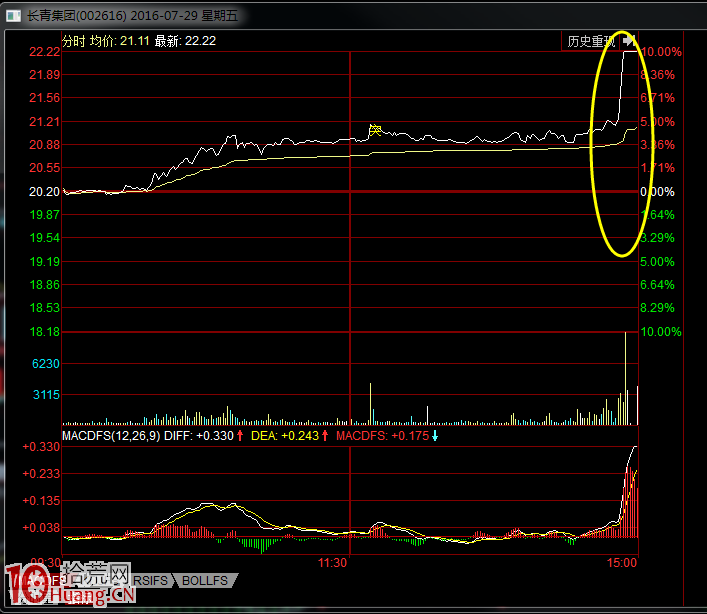The height and width of the screenshot is (614, 707).
Task: Click the +0.135 label on the MACD axis
Action: [41, 501]
